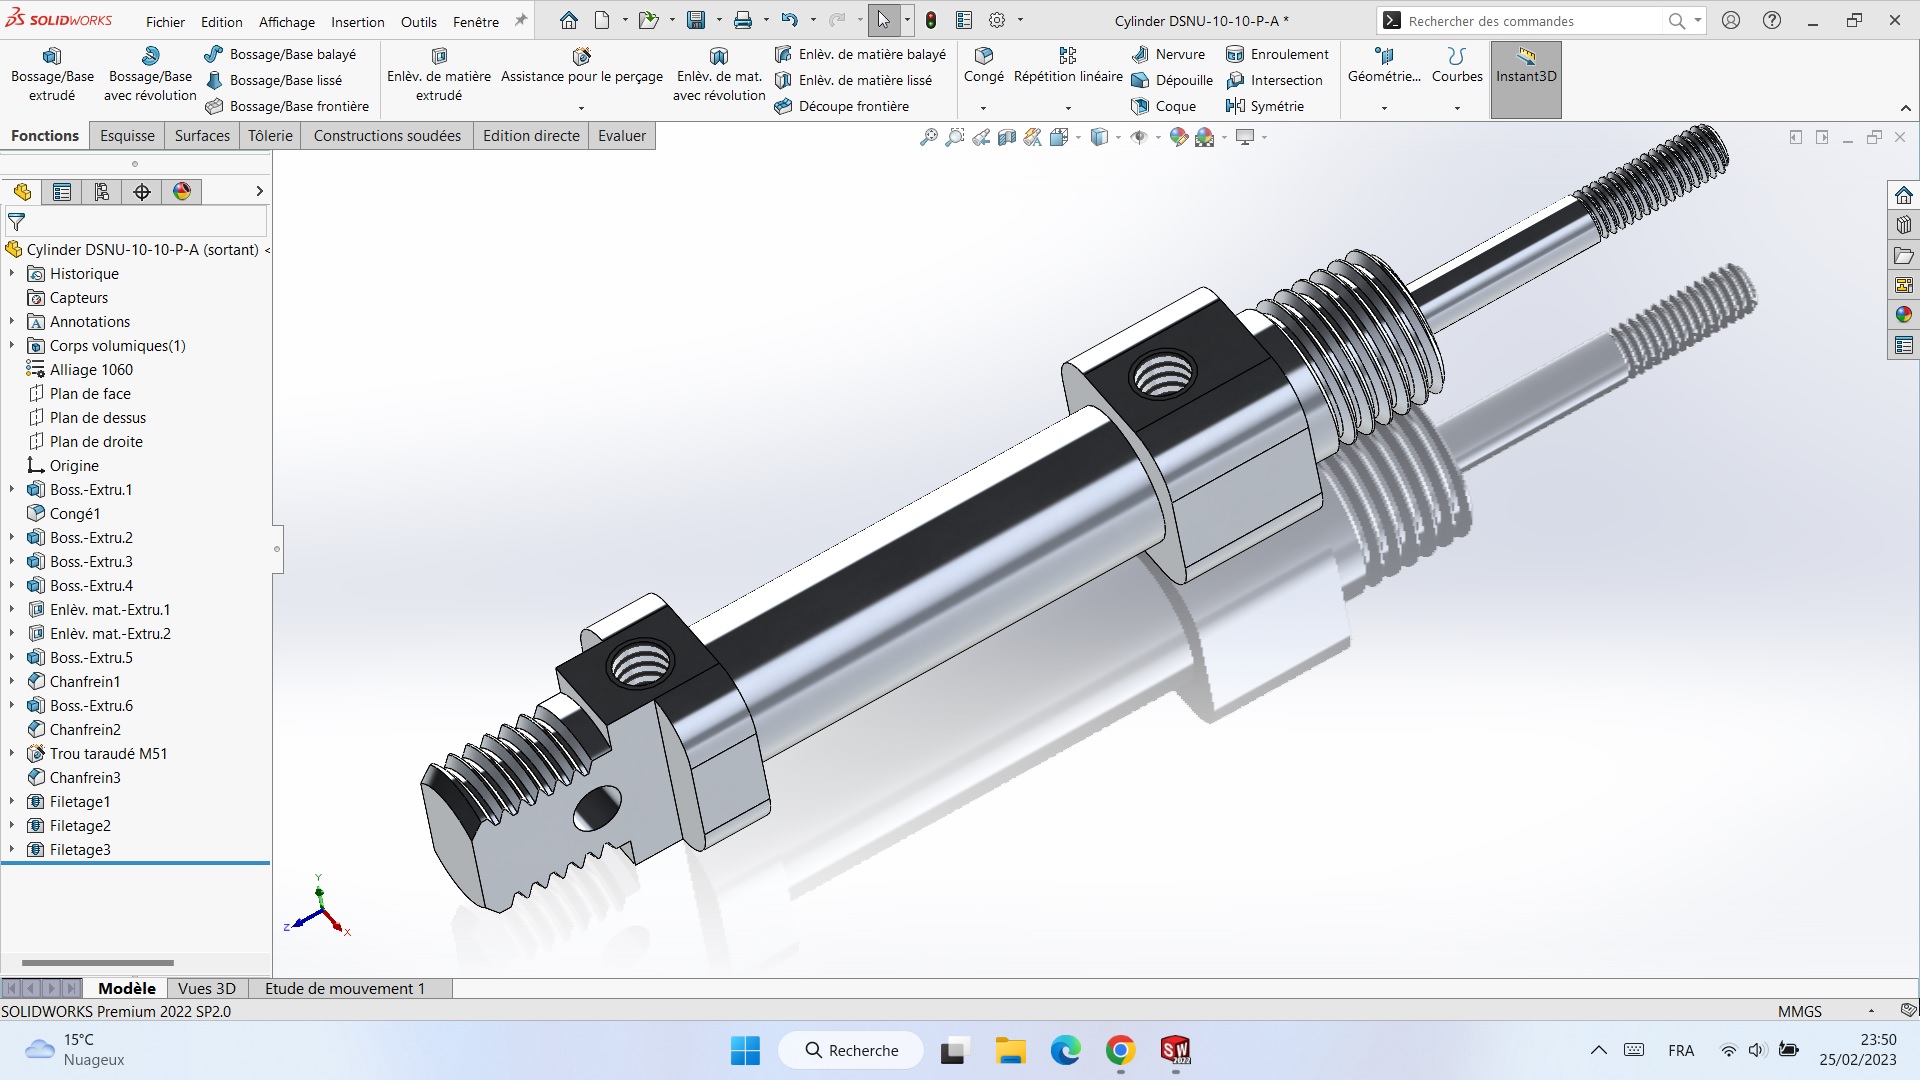Open Assistance pour le perçage tool

[x=582, y=66]
